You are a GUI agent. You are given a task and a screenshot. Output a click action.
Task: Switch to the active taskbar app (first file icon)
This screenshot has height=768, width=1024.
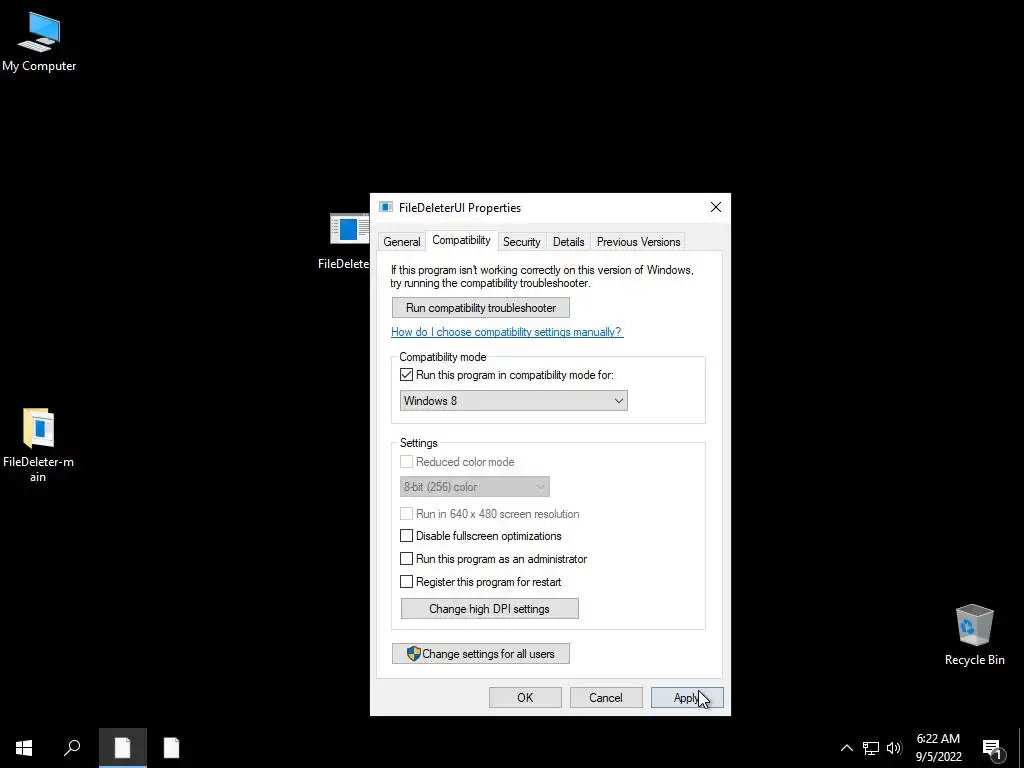point(123,748)
